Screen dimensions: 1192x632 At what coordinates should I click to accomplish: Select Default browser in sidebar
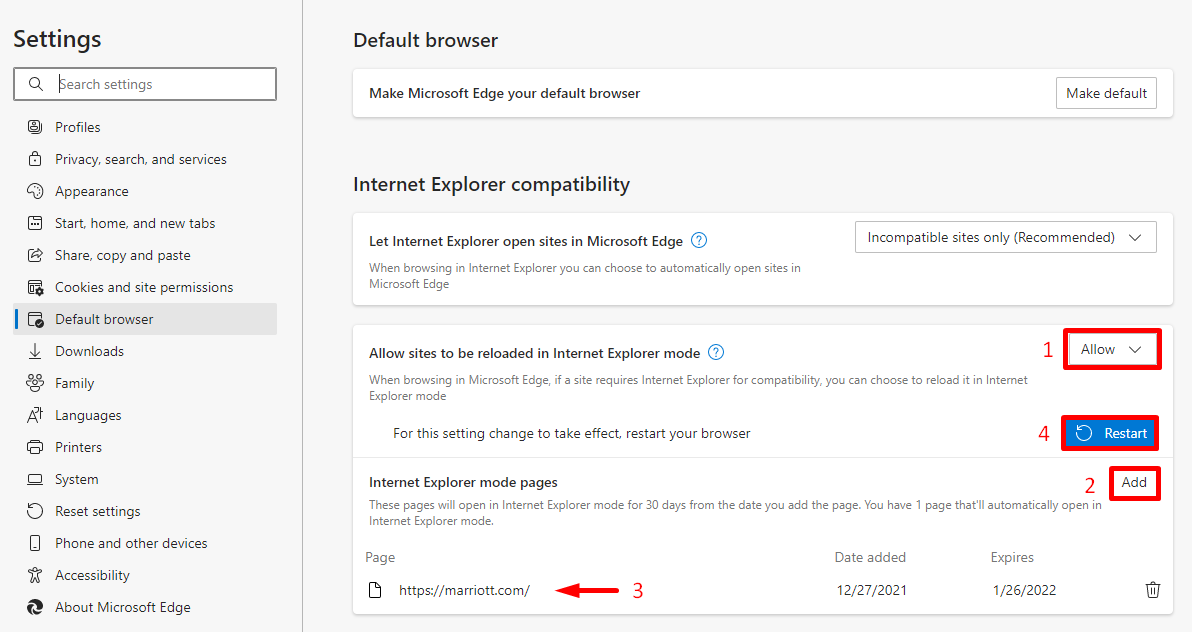[x=145, y=319]
